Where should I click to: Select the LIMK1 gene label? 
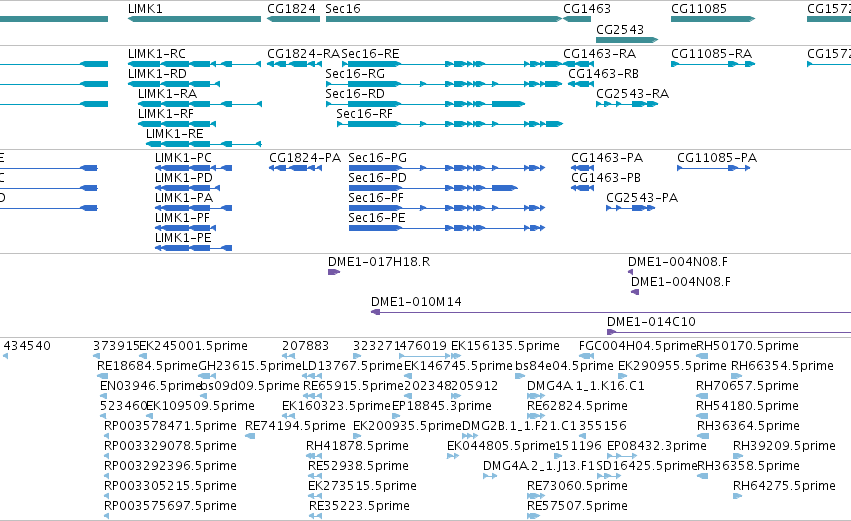pos(145,9)
